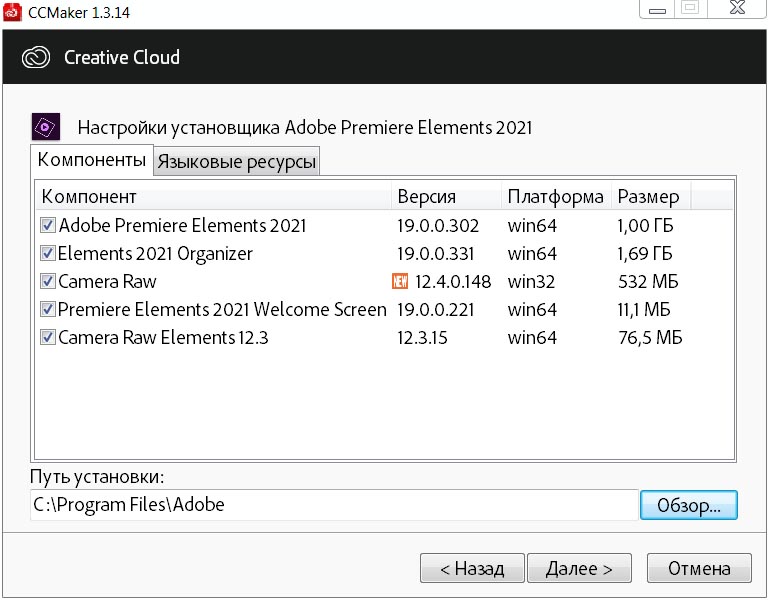The image size is (769, 600).
Task: Uncheck the Adobe Premiere Elements 2021 checkbox
Action: pyautogui.click(x=48, y=226)
